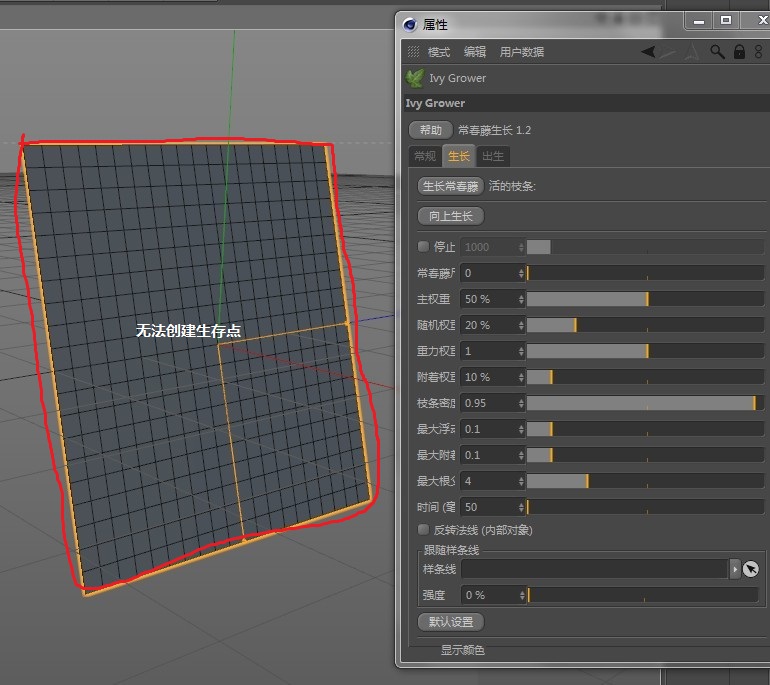Screen dimensions: 770x685
Task: Open the 样条线 field arrow menu
Action: tap(735, 569)
